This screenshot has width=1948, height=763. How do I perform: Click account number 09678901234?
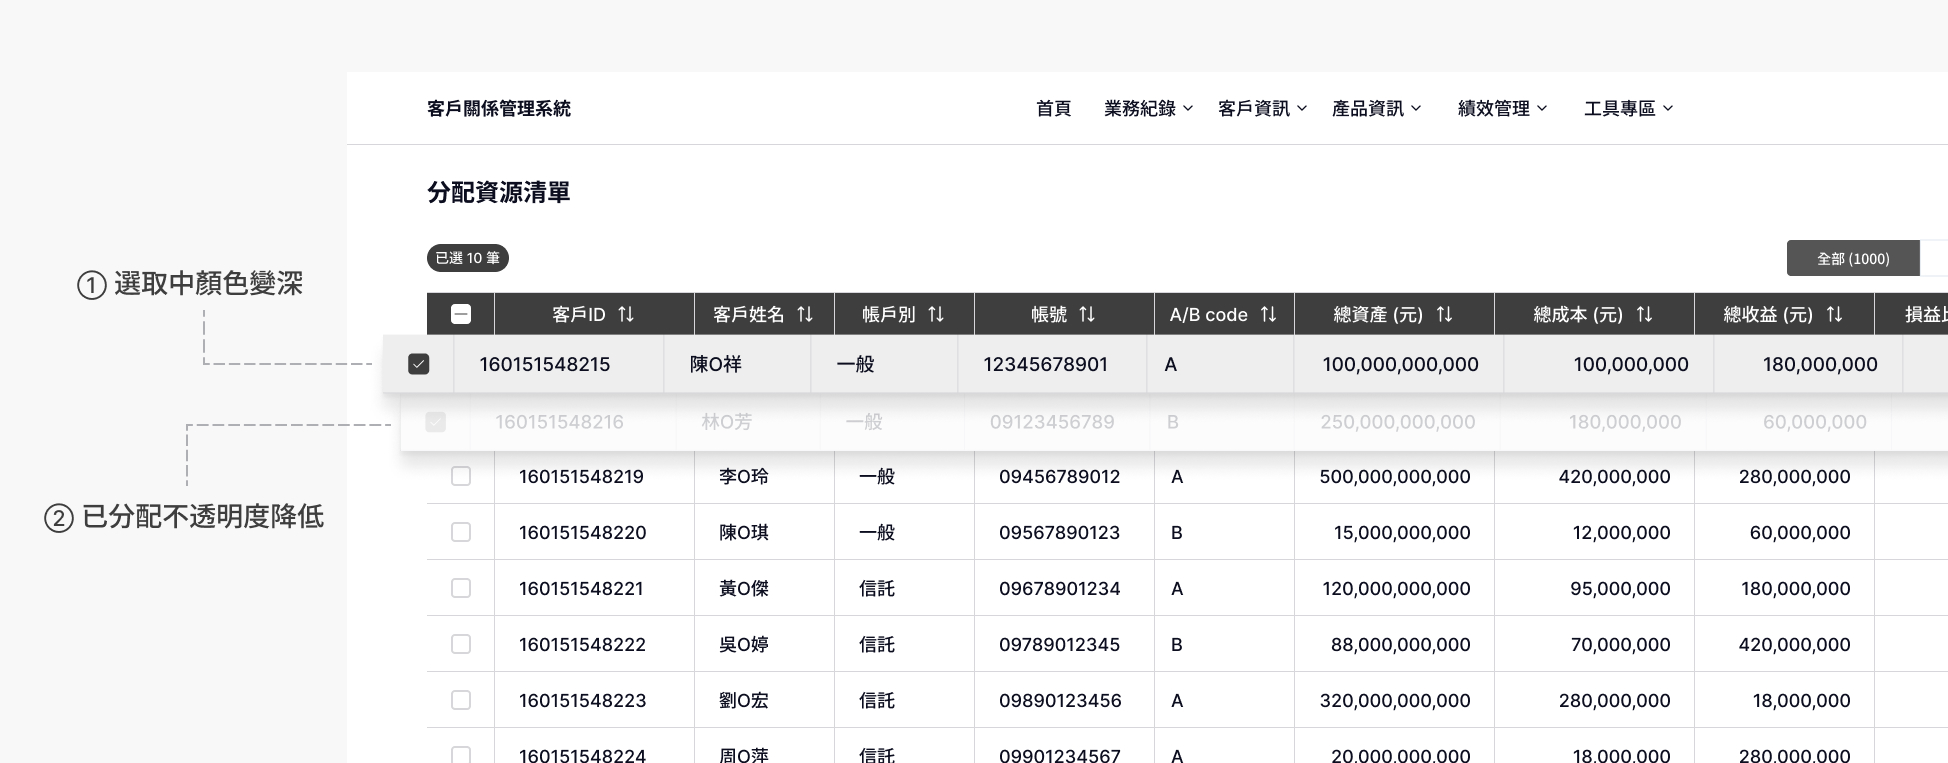[1060, 588]
